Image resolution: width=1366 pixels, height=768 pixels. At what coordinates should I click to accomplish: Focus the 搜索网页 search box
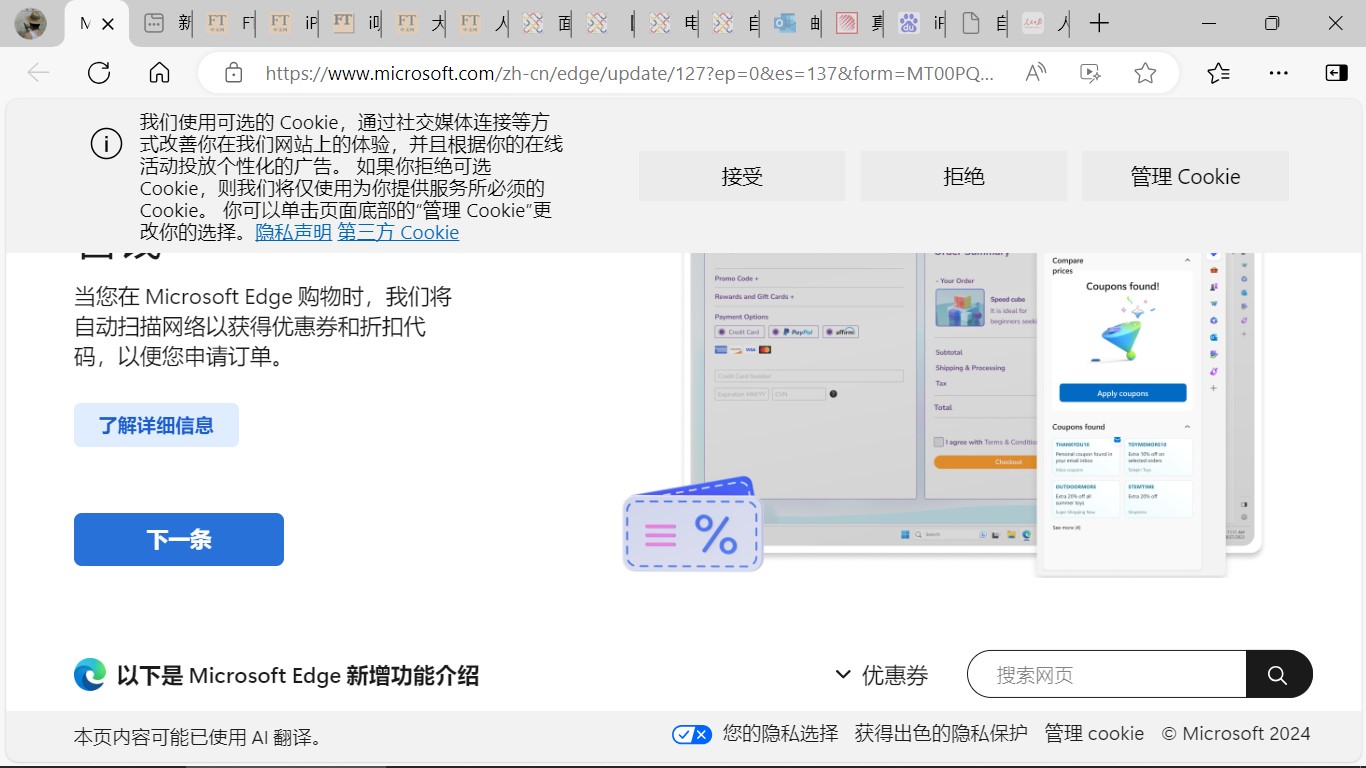pyautogui.click(x=1106, y=675)
